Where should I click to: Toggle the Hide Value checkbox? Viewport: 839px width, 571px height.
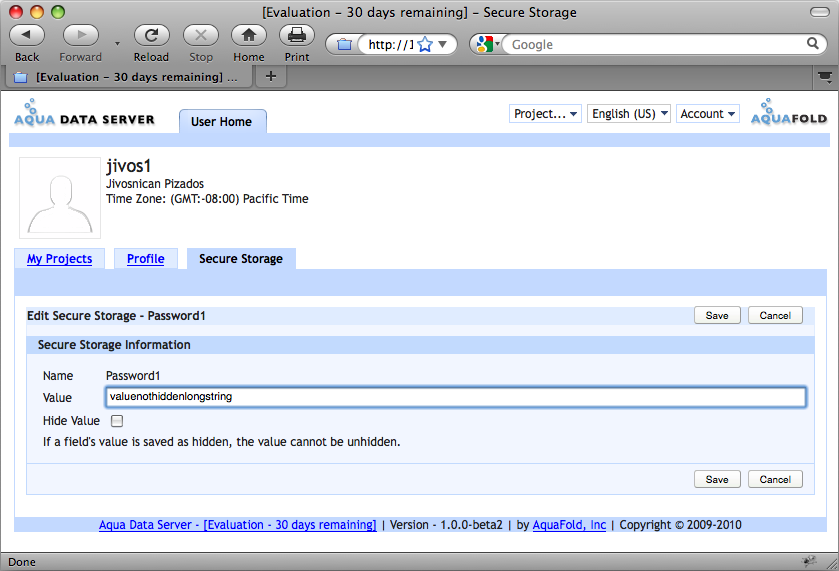[117, 421]
